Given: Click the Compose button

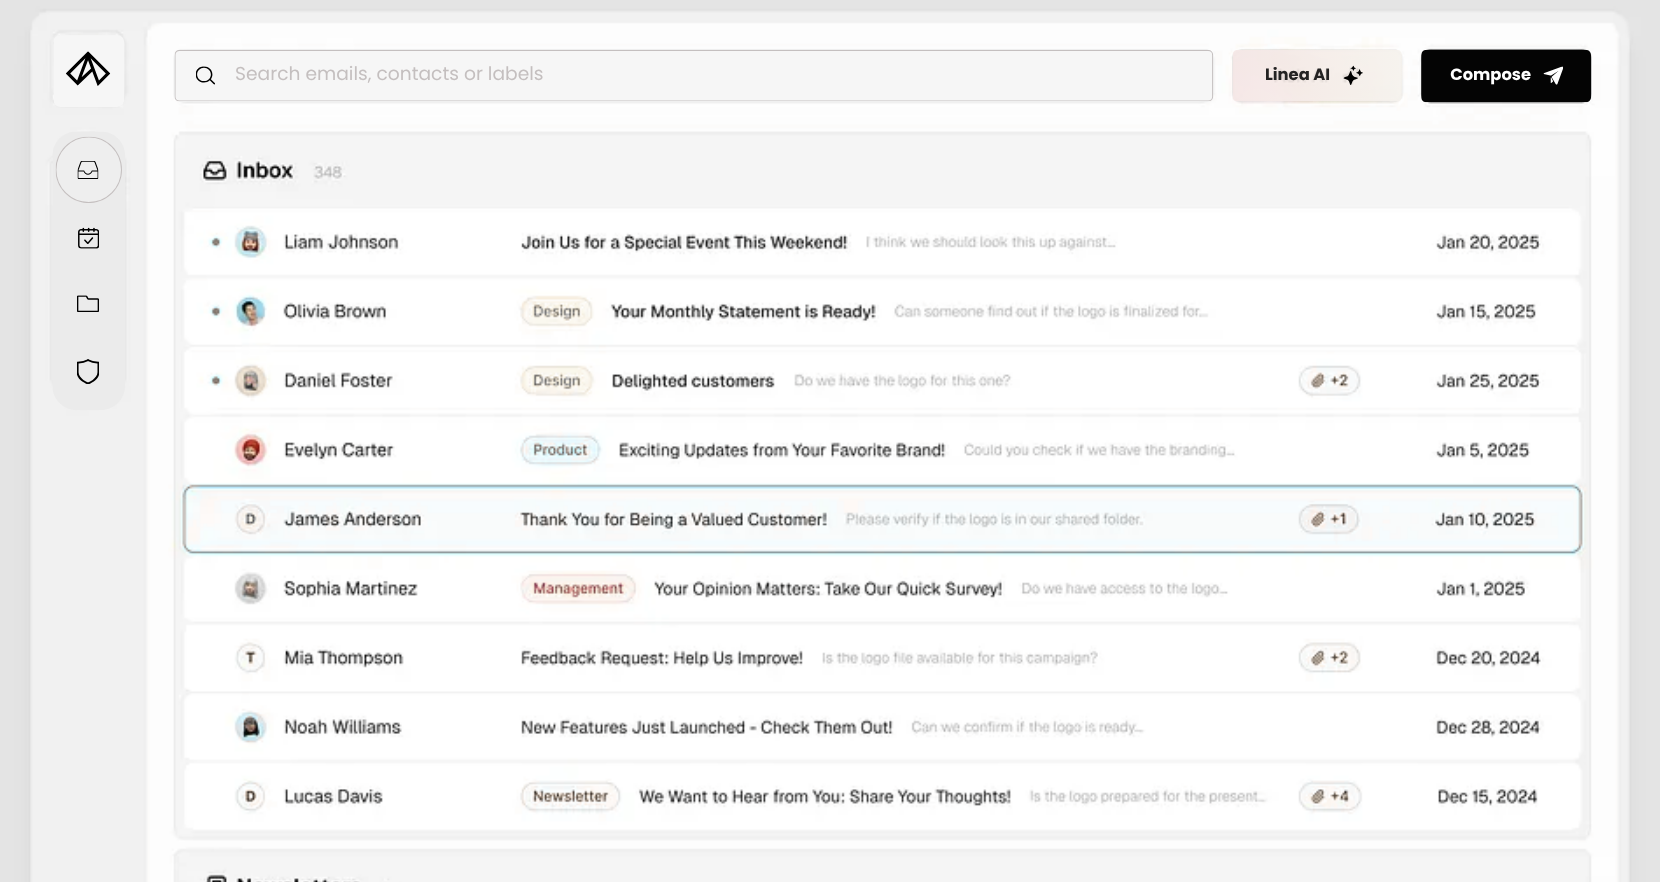Looking at the screenshot, I should (x=1505, y=75).
